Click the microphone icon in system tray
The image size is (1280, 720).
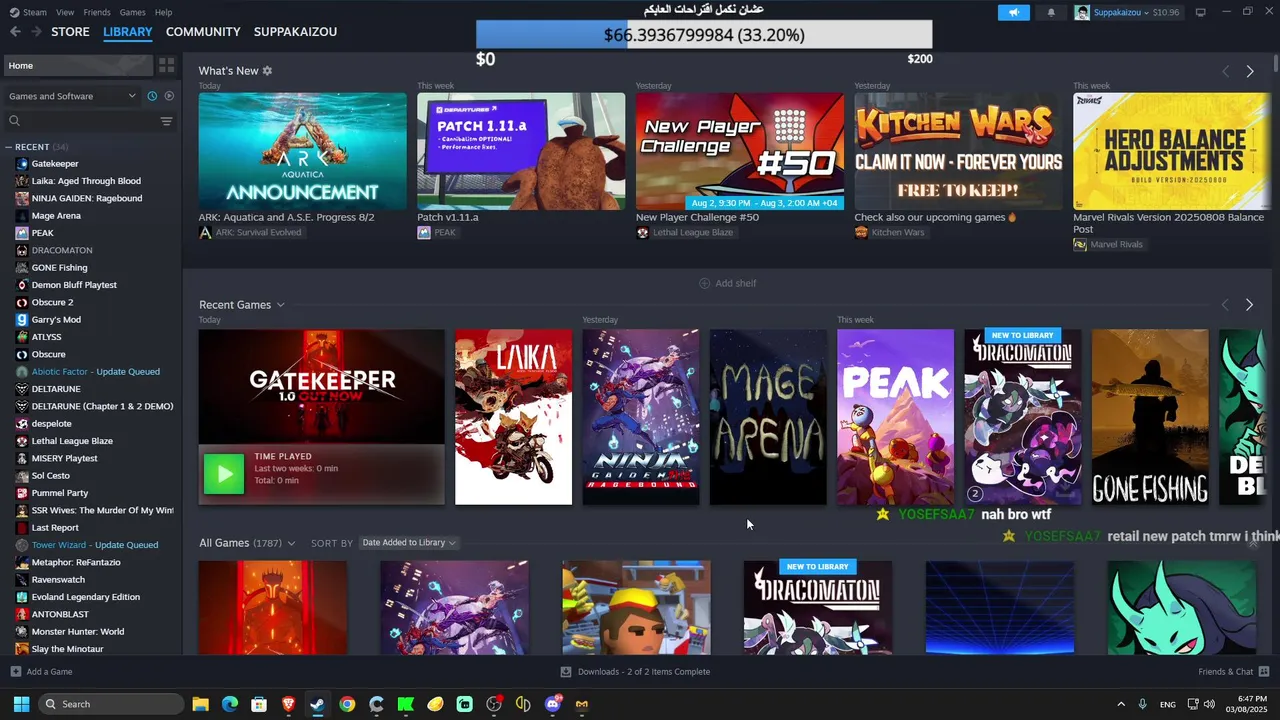[1143, 704]
